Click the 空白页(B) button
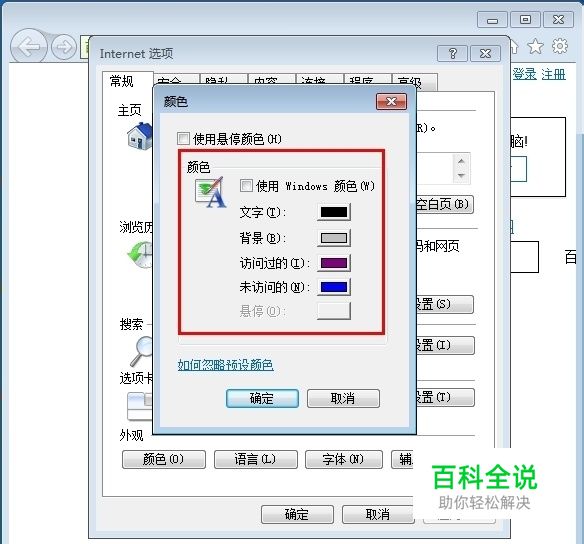584x544 pixels. [x=445, y=204]
